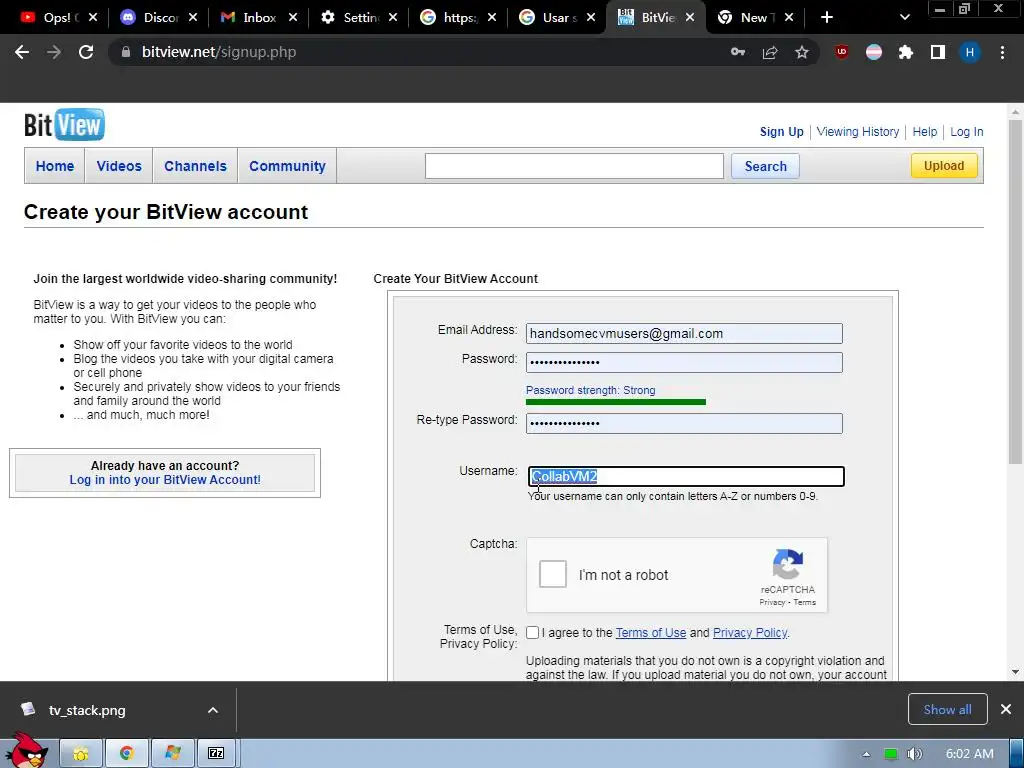
Task: Click the Sign Up link
Action: coord(782,132)
